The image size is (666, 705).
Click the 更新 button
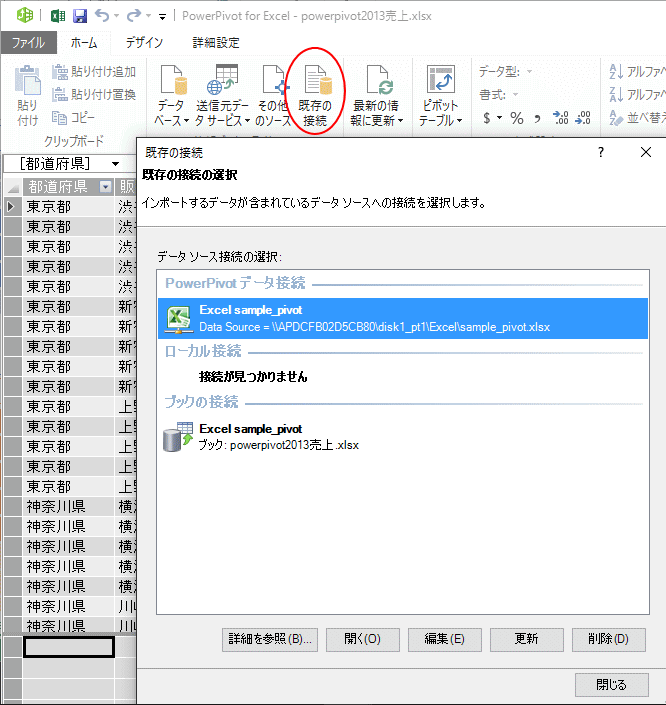[x=527, y=639]
